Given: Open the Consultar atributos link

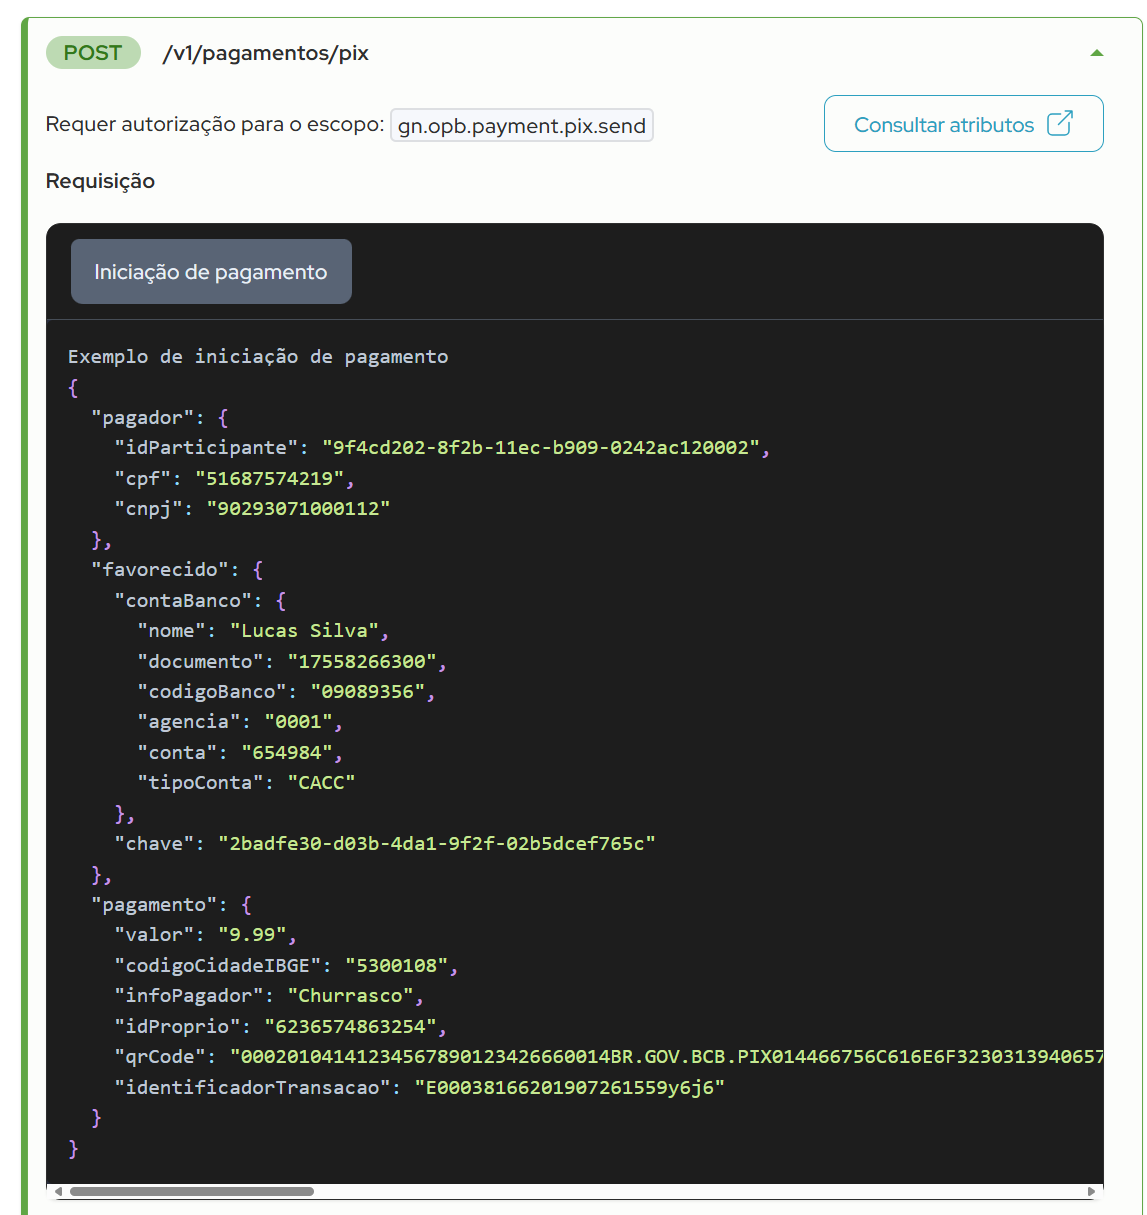Looking at the screenshot, I should click(963, 124).
